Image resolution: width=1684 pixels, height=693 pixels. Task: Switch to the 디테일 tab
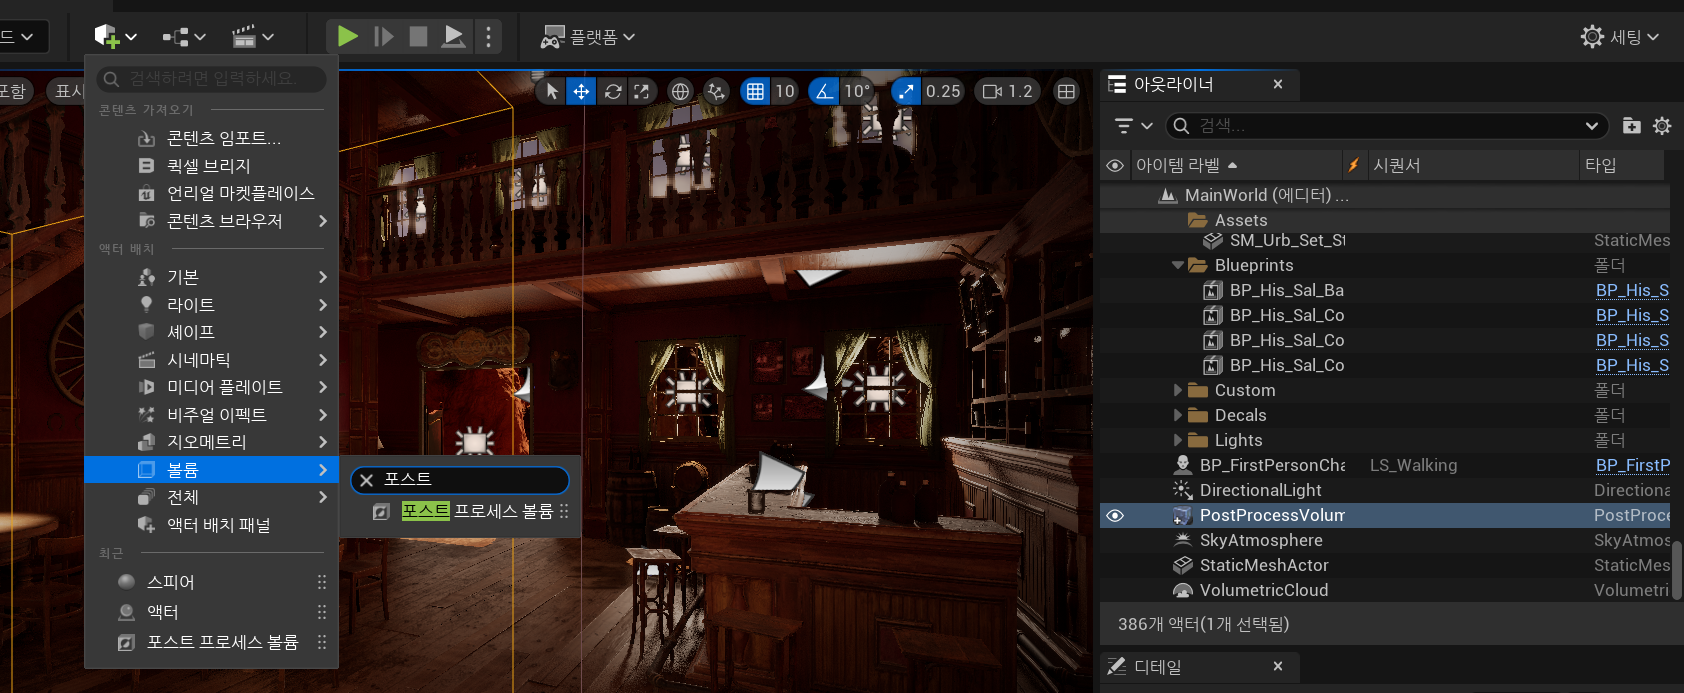tap(1158, 667)
